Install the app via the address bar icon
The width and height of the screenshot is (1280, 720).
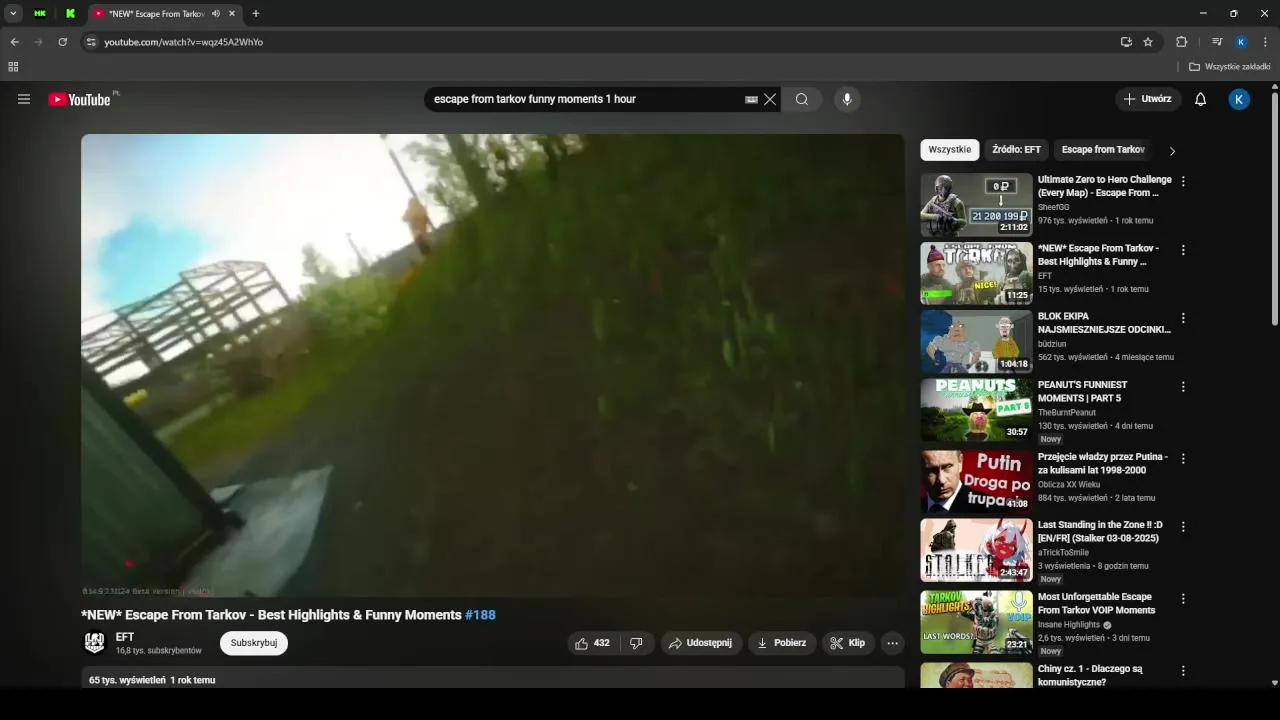[1126, 42]
